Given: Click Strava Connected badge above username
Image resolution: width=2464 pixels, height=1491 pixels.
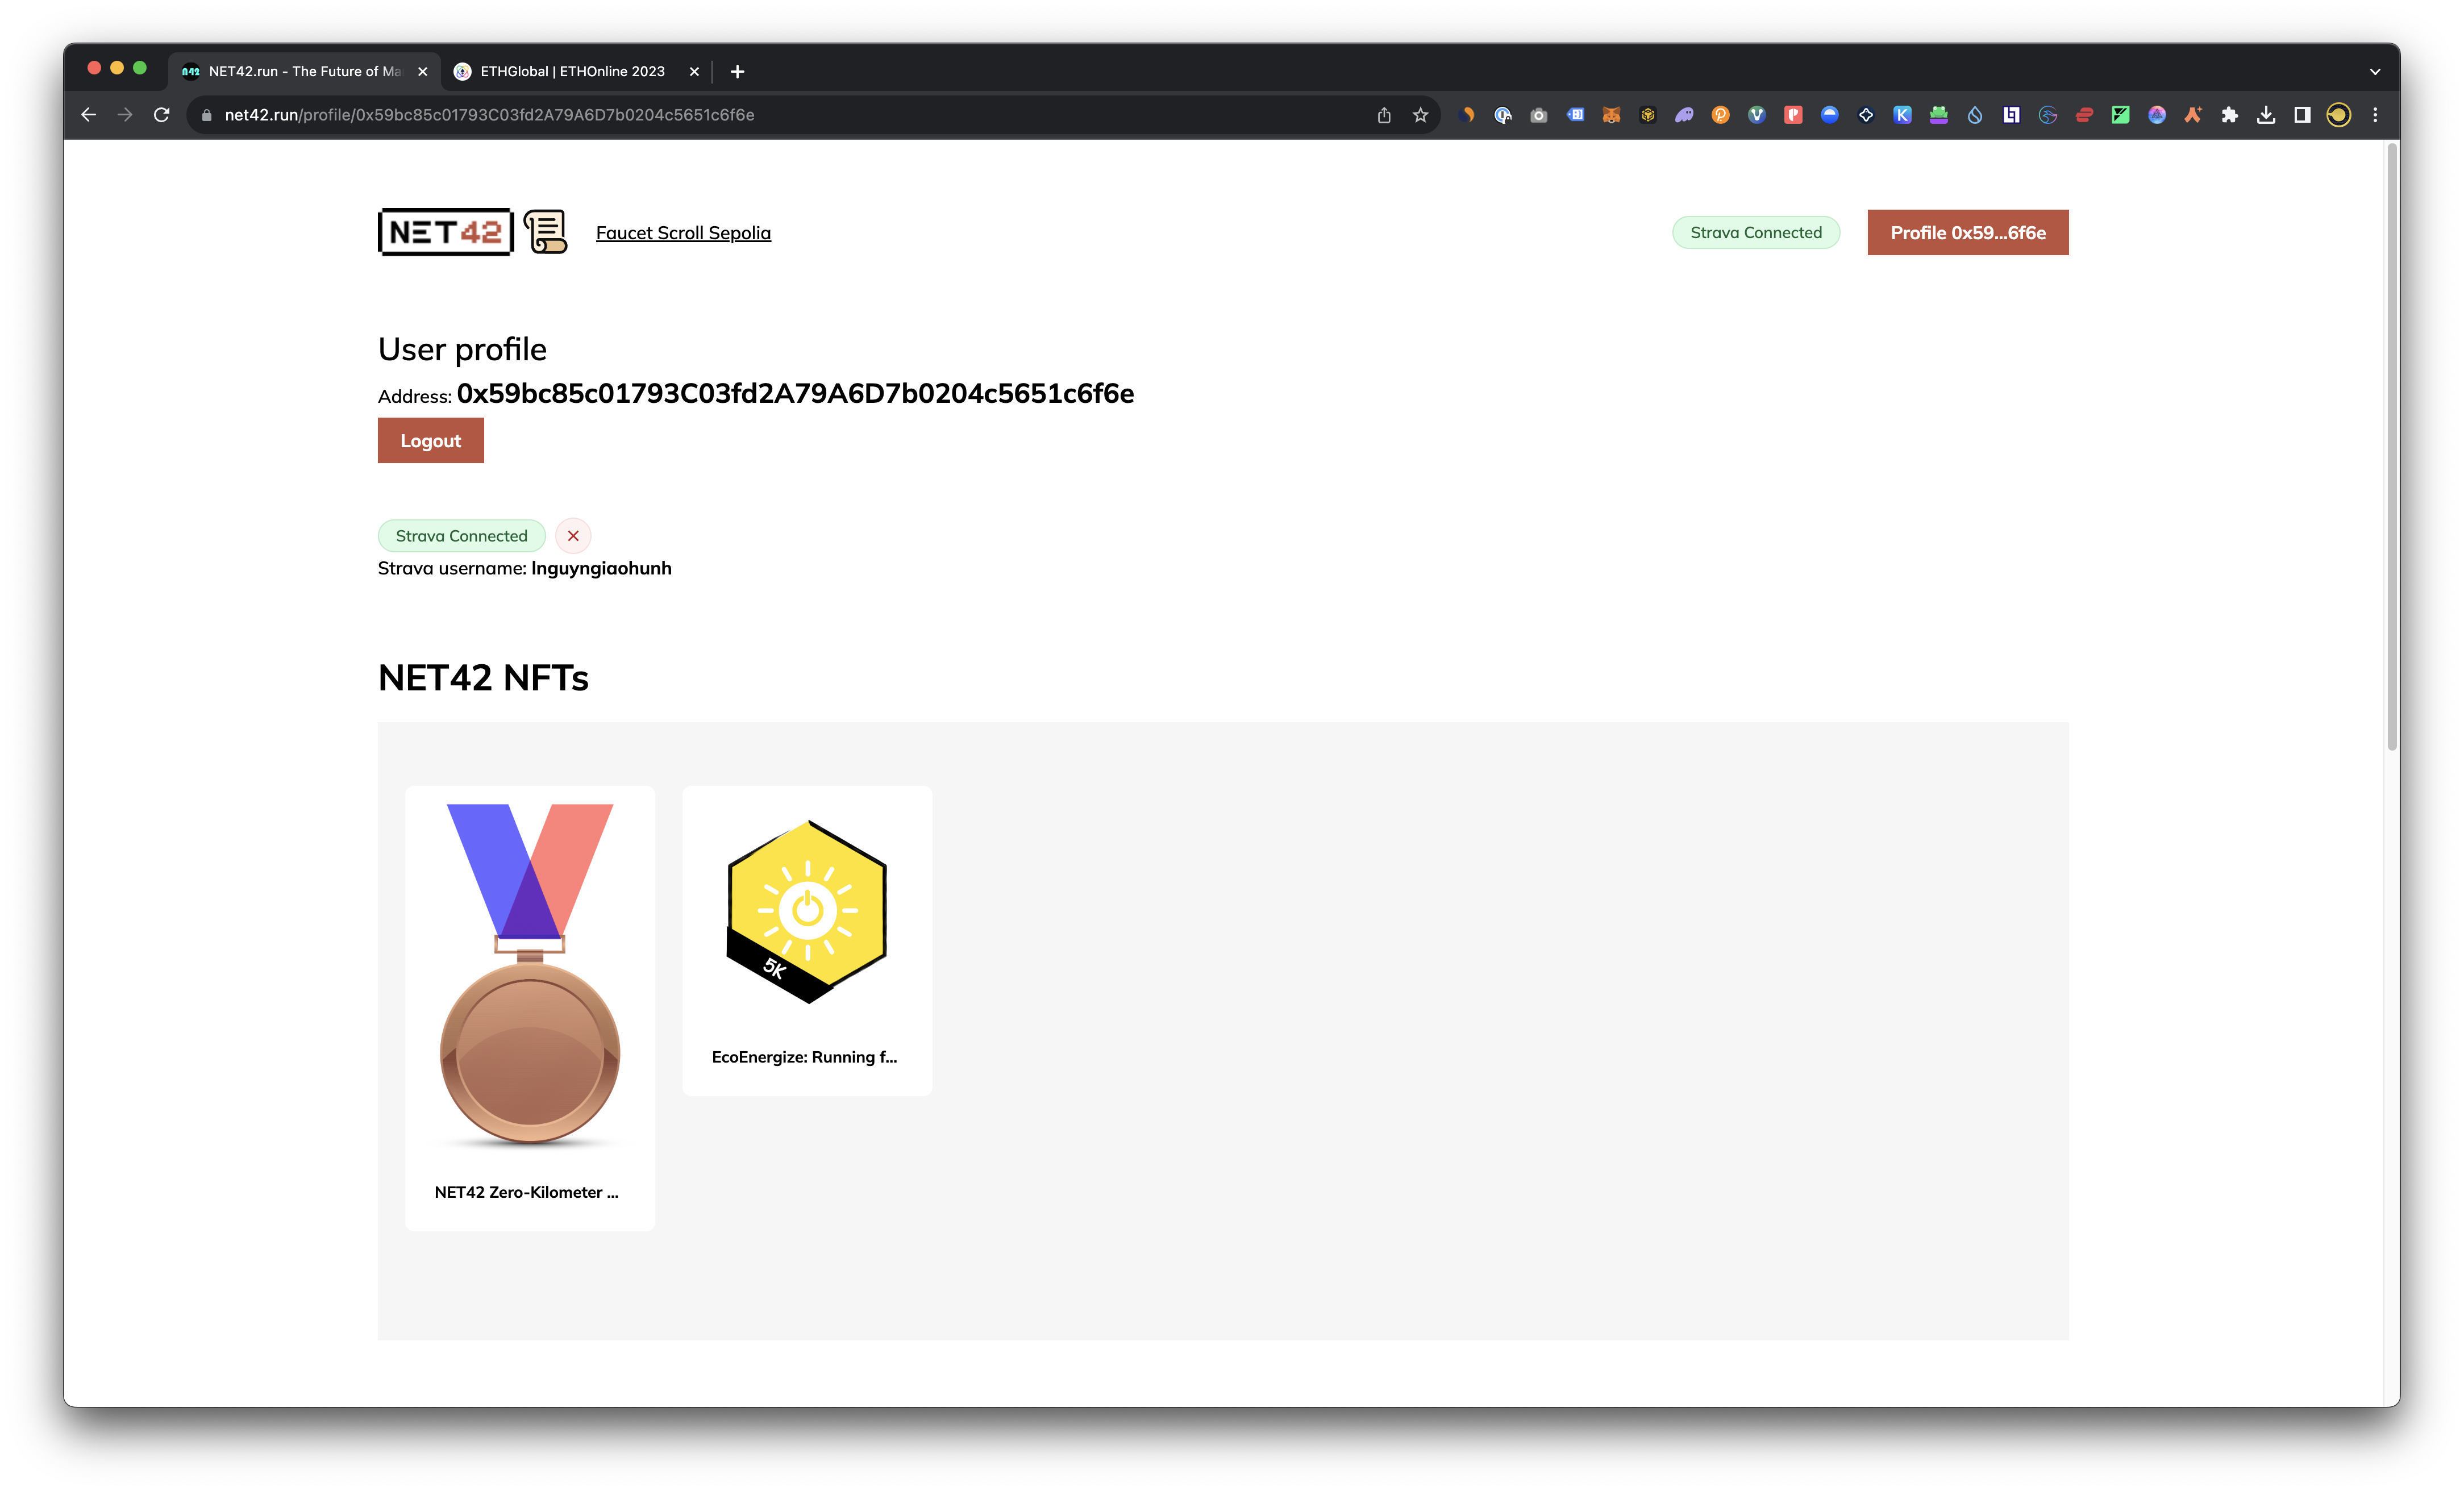Looking at the screenshot, I should (x=461, y=536).
